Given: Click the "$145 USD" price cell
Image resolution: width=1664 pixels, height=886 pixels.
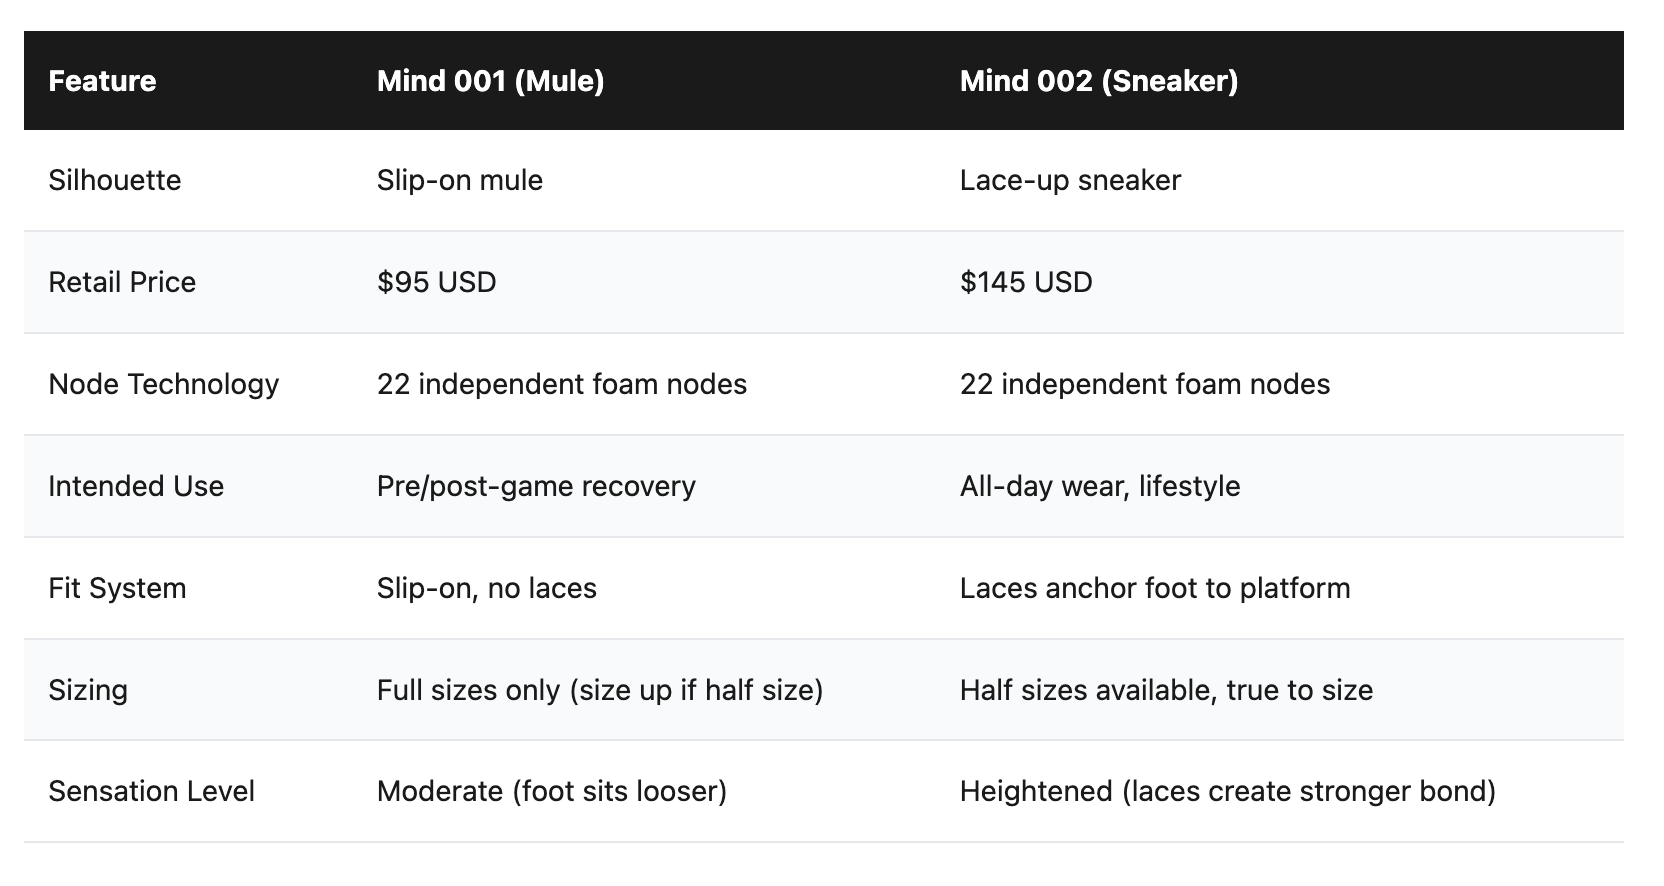Looking at the screenshot, I should [1025, 282].
